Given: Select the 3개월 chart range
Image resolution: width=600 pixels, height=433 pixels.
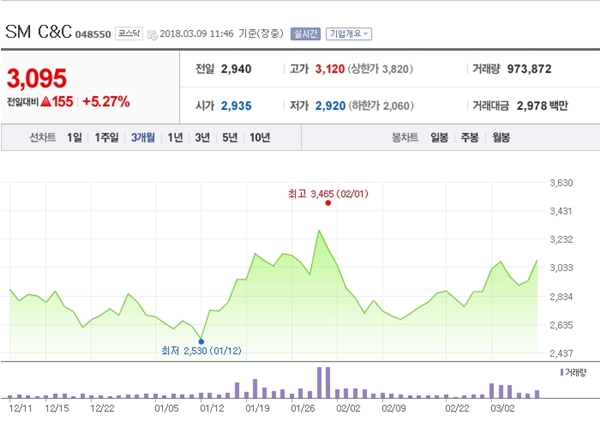Looking at the screenshot, I should pyautogui.click(x=143, y=137).
